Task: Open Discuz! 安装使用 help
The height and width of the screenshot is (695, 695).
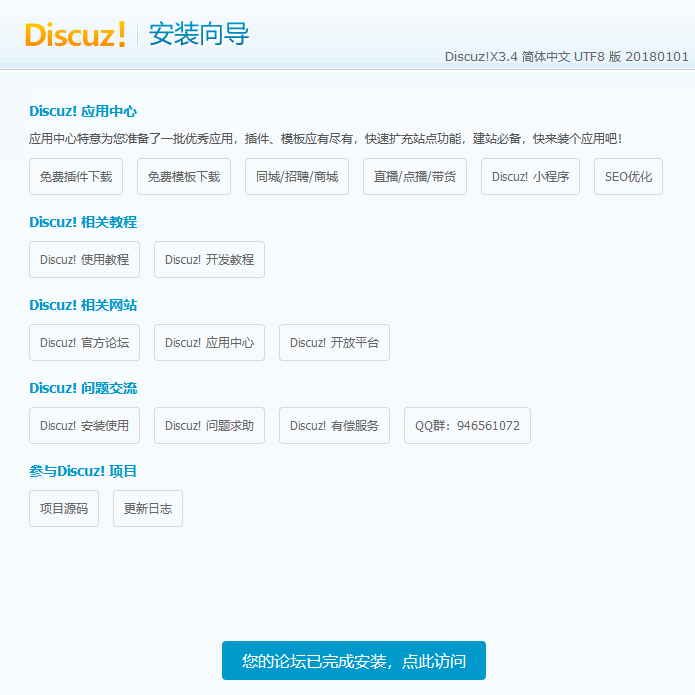Action: pos(85,426)
